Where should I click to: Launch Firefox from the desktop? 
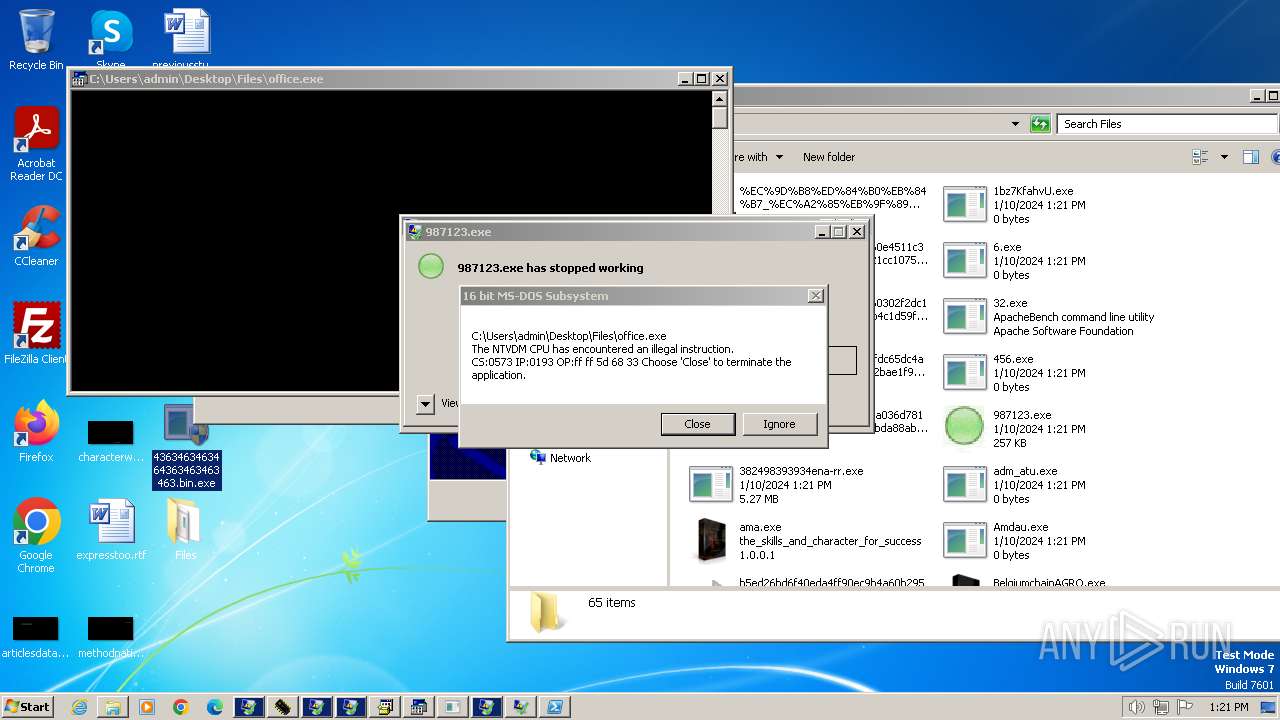click(36, 431)
